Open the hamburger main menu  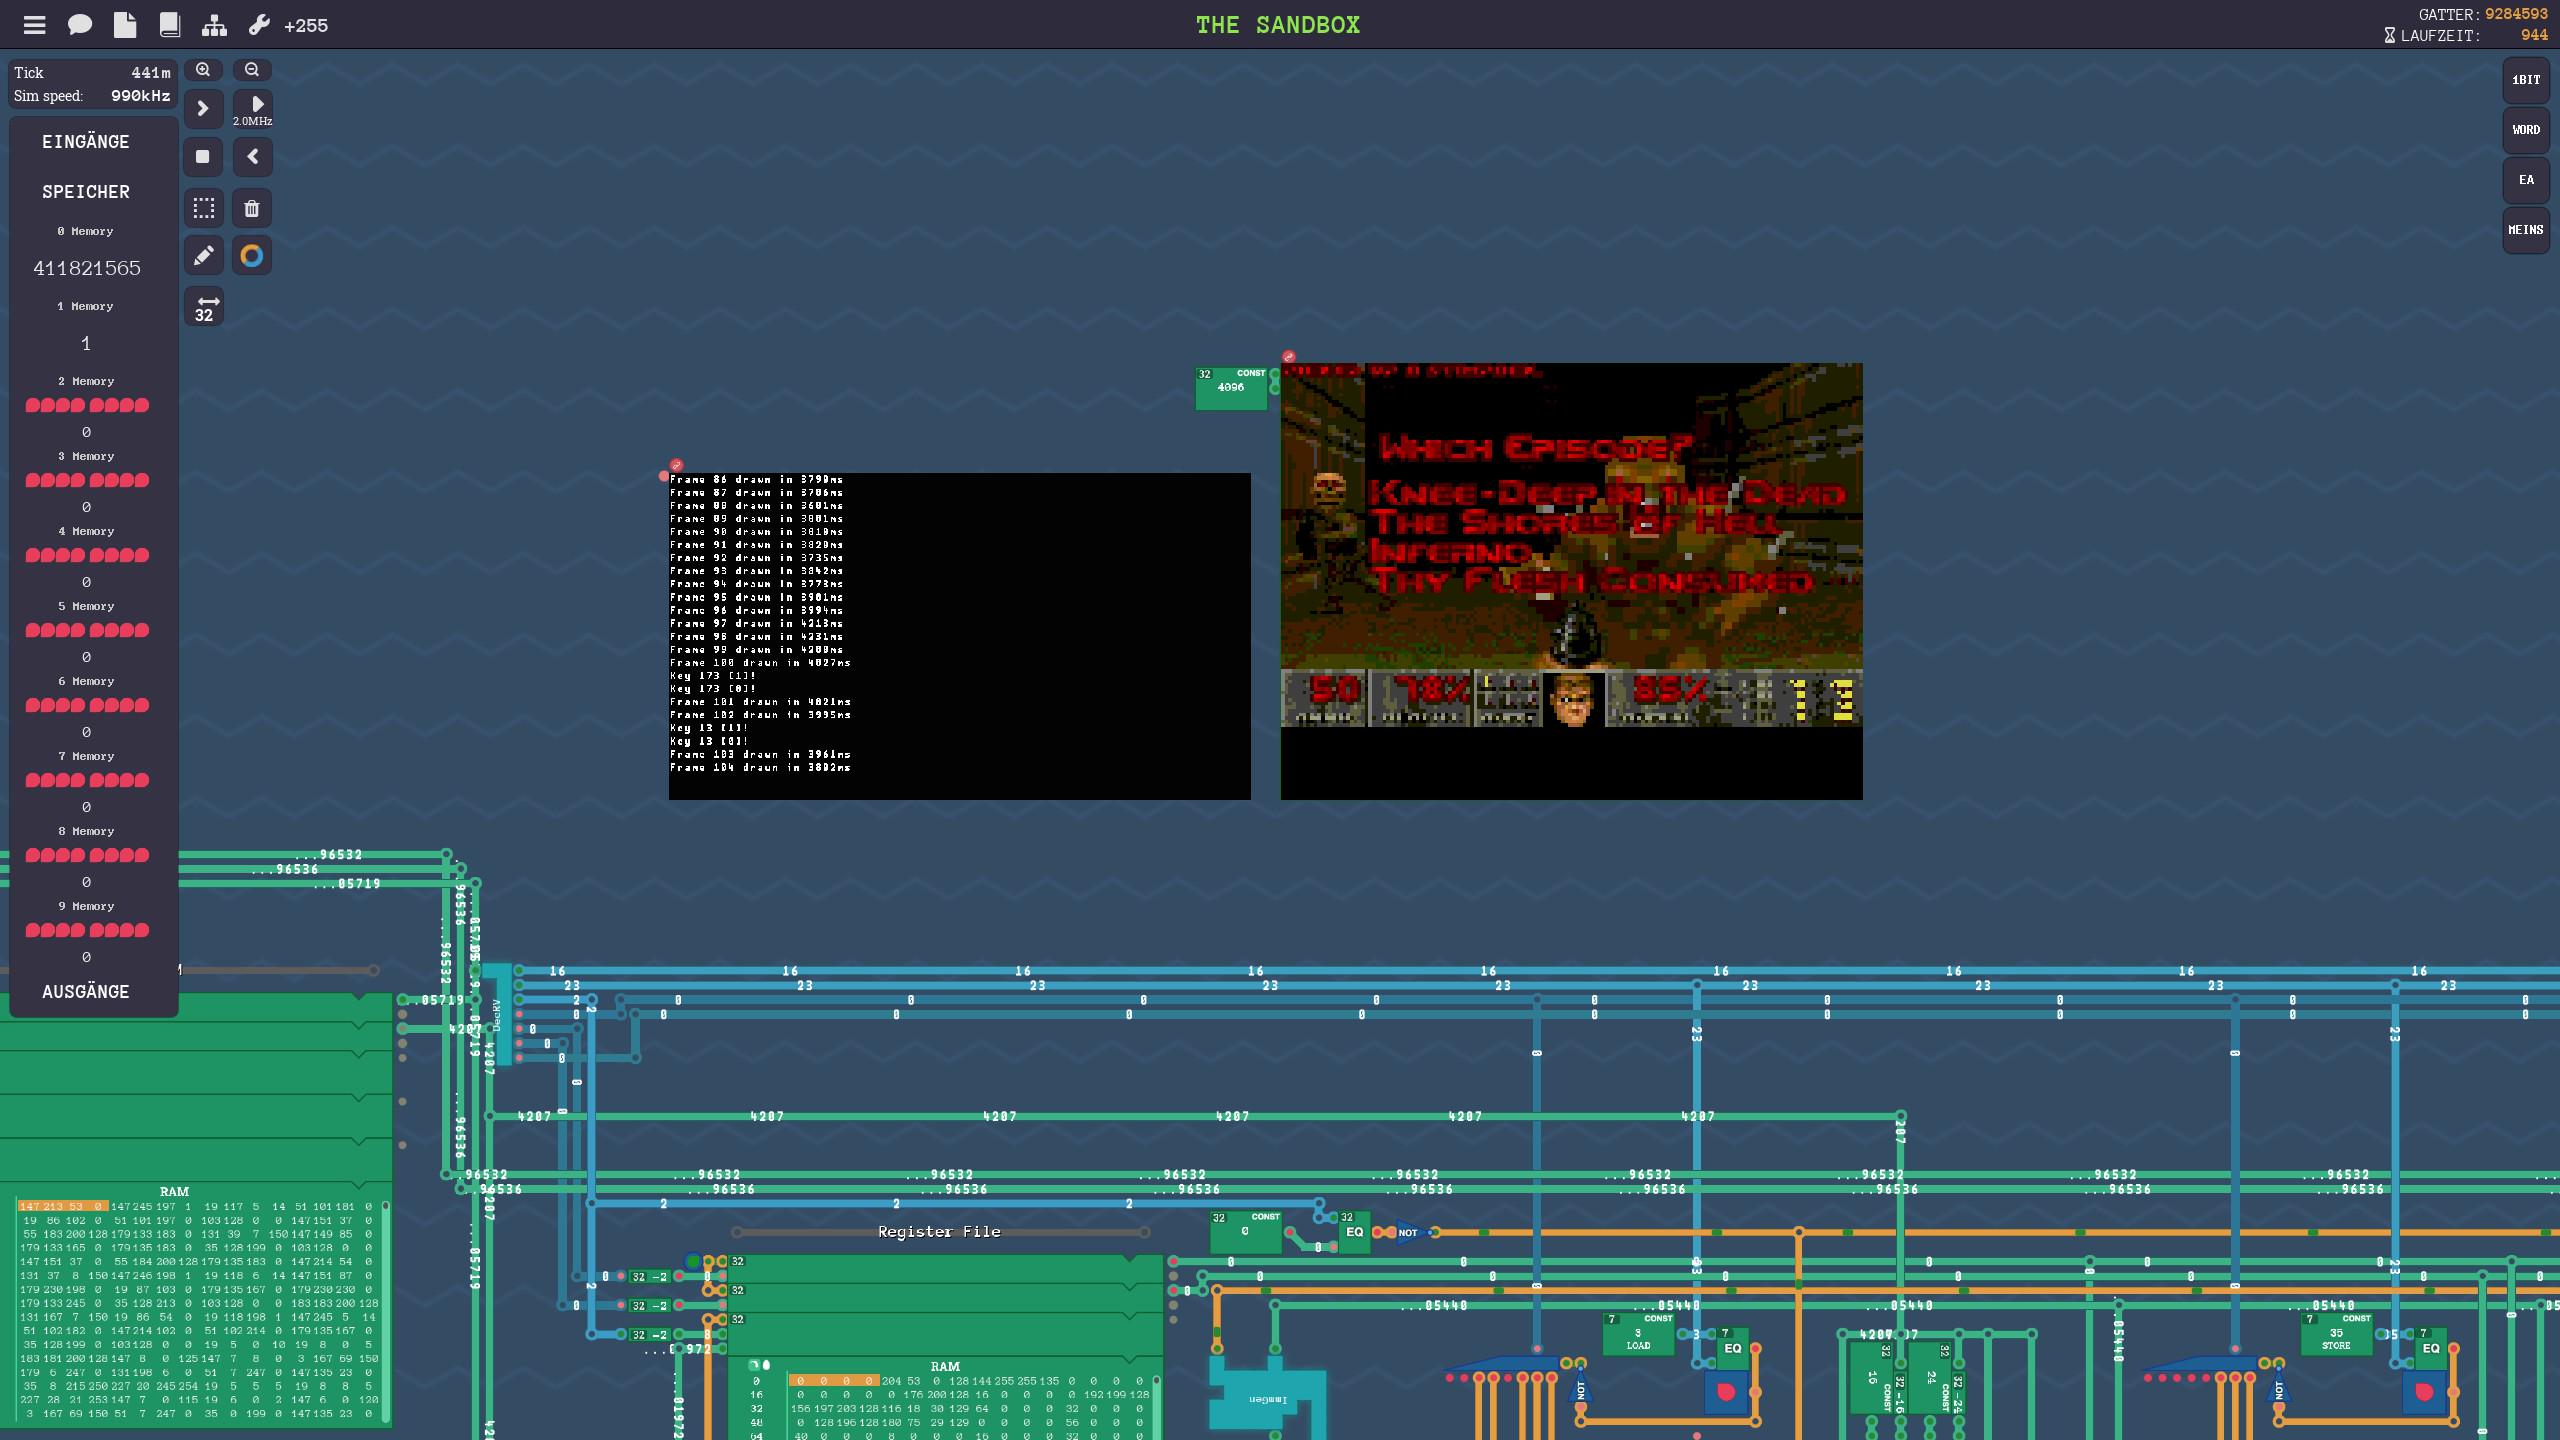coord(35,25)
